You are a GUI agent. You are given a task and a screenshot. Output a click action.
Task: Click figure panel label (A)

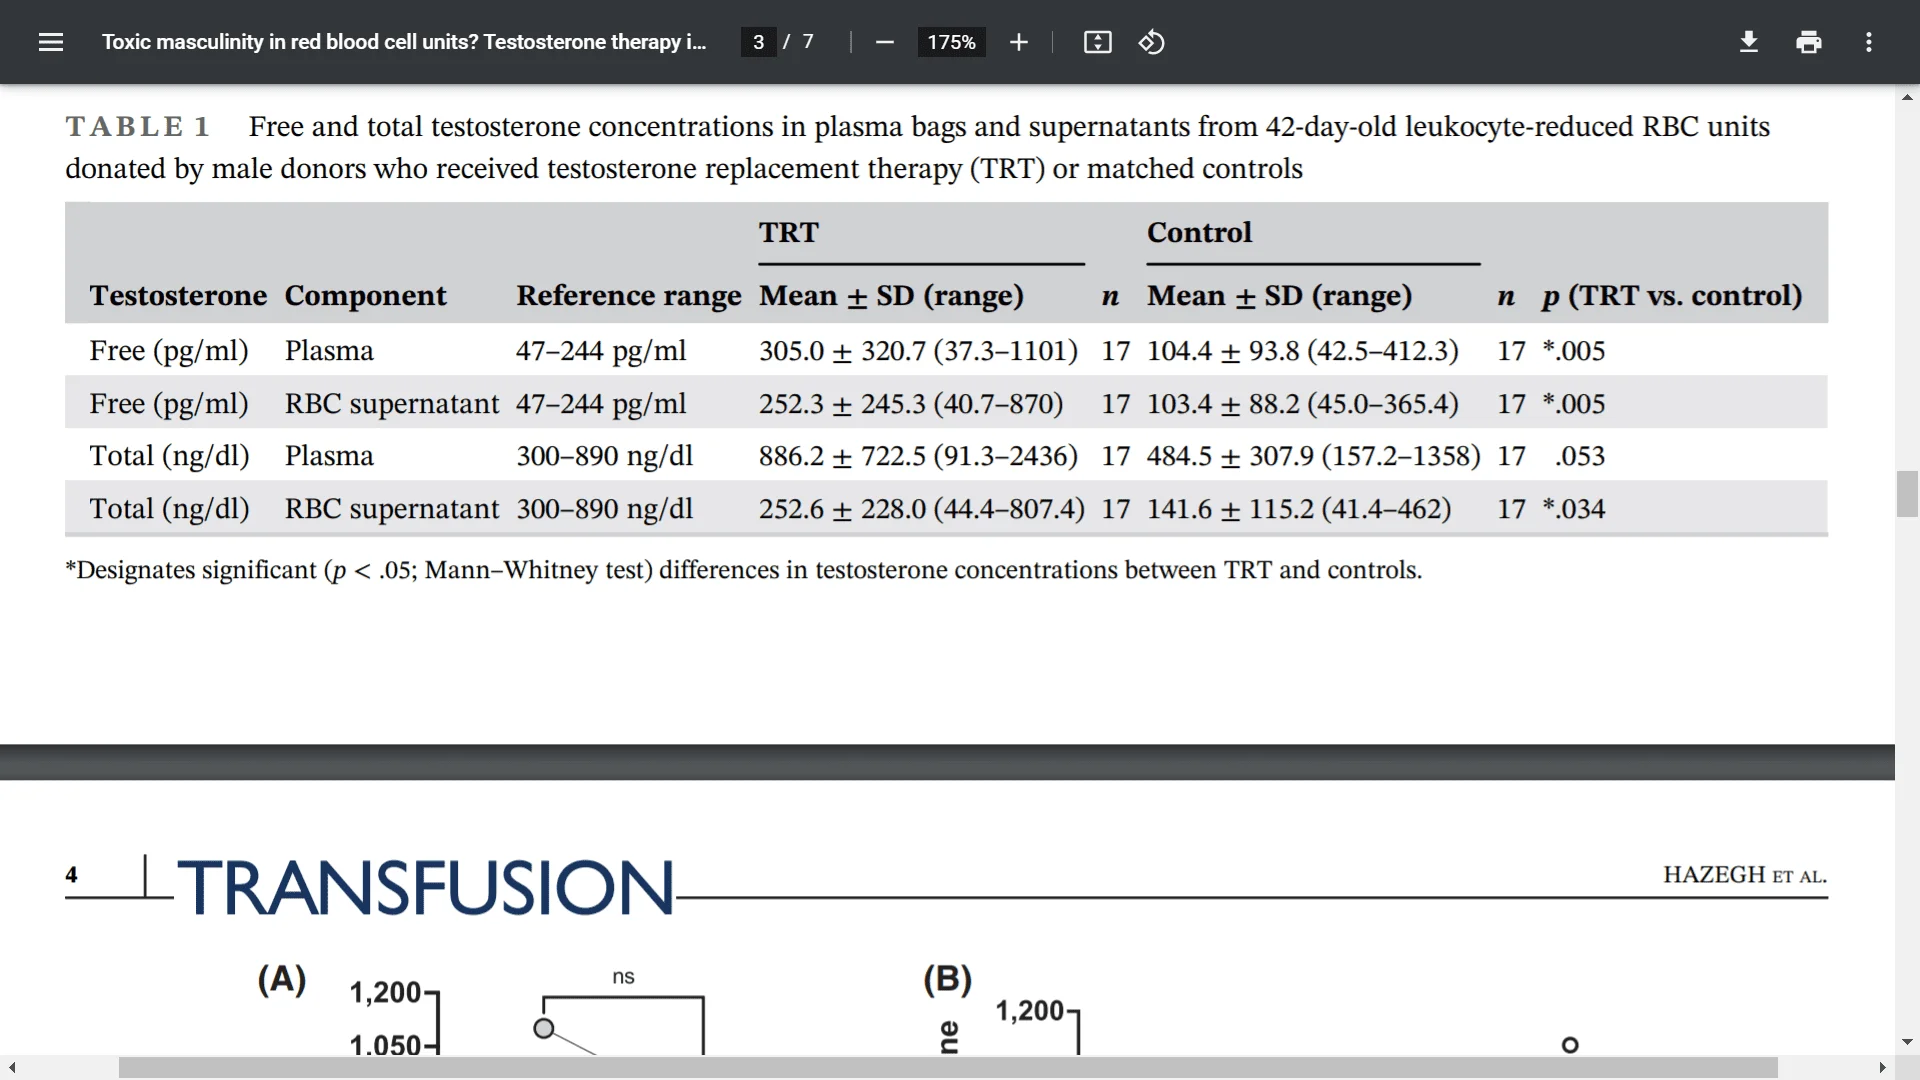281,979
